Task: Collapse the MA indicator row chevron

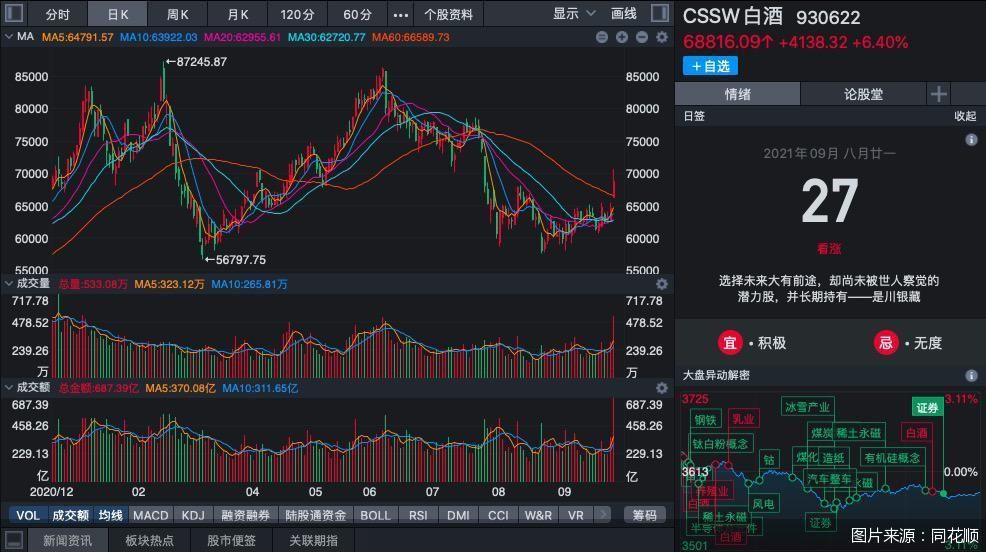Action: click(9, 37)
